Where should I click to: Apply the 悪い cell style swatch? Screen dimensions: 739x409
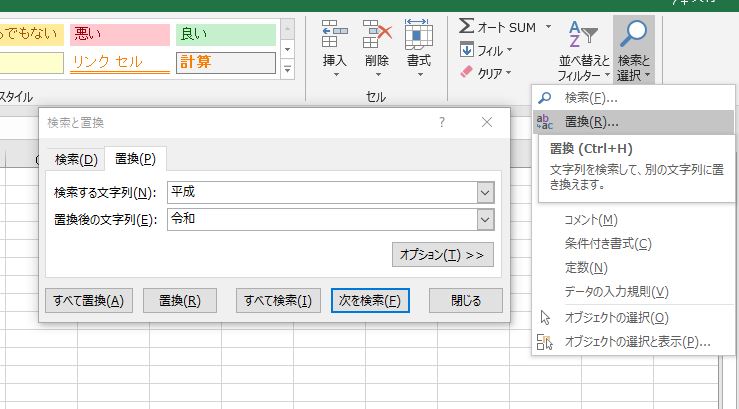120,35
